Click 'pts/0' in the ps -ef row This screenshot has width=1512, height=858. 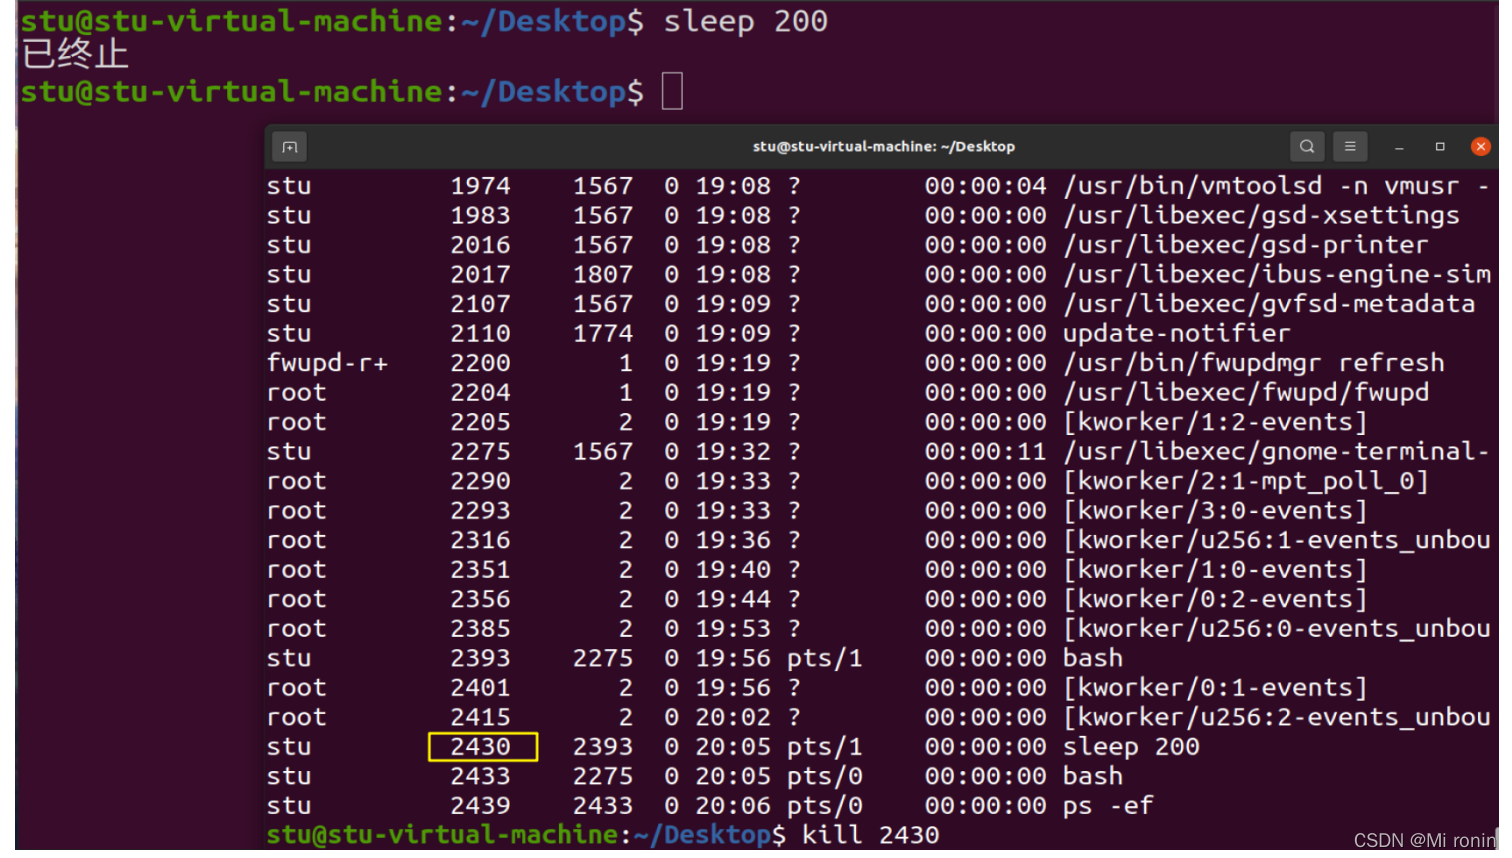click(825, 806)
